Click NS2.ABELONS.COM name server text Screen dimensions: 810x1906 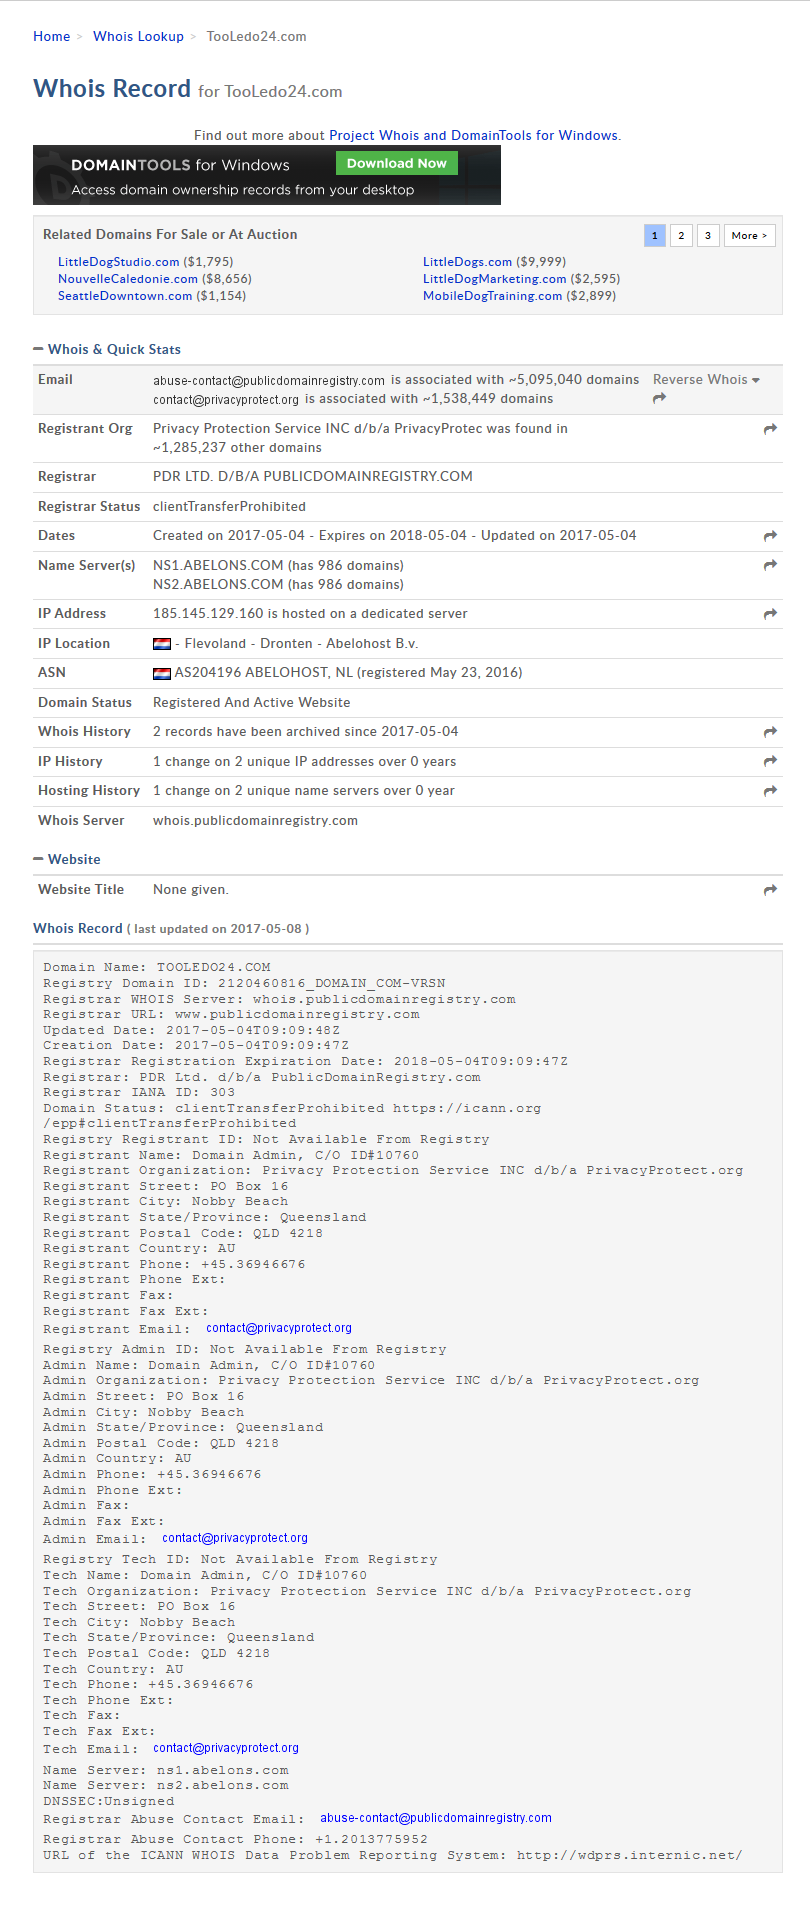218,585
